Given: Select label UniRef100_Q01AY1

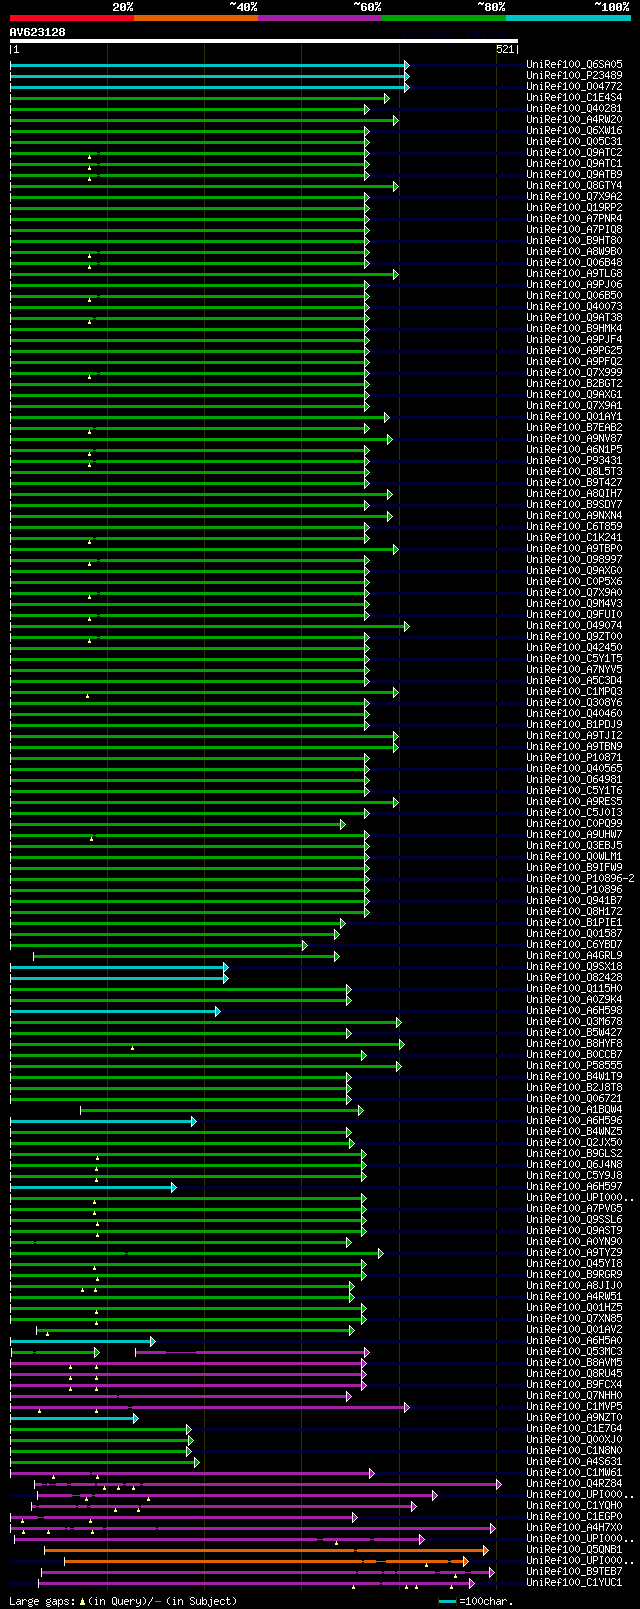Looking at the screenshot, I should 574,417.
